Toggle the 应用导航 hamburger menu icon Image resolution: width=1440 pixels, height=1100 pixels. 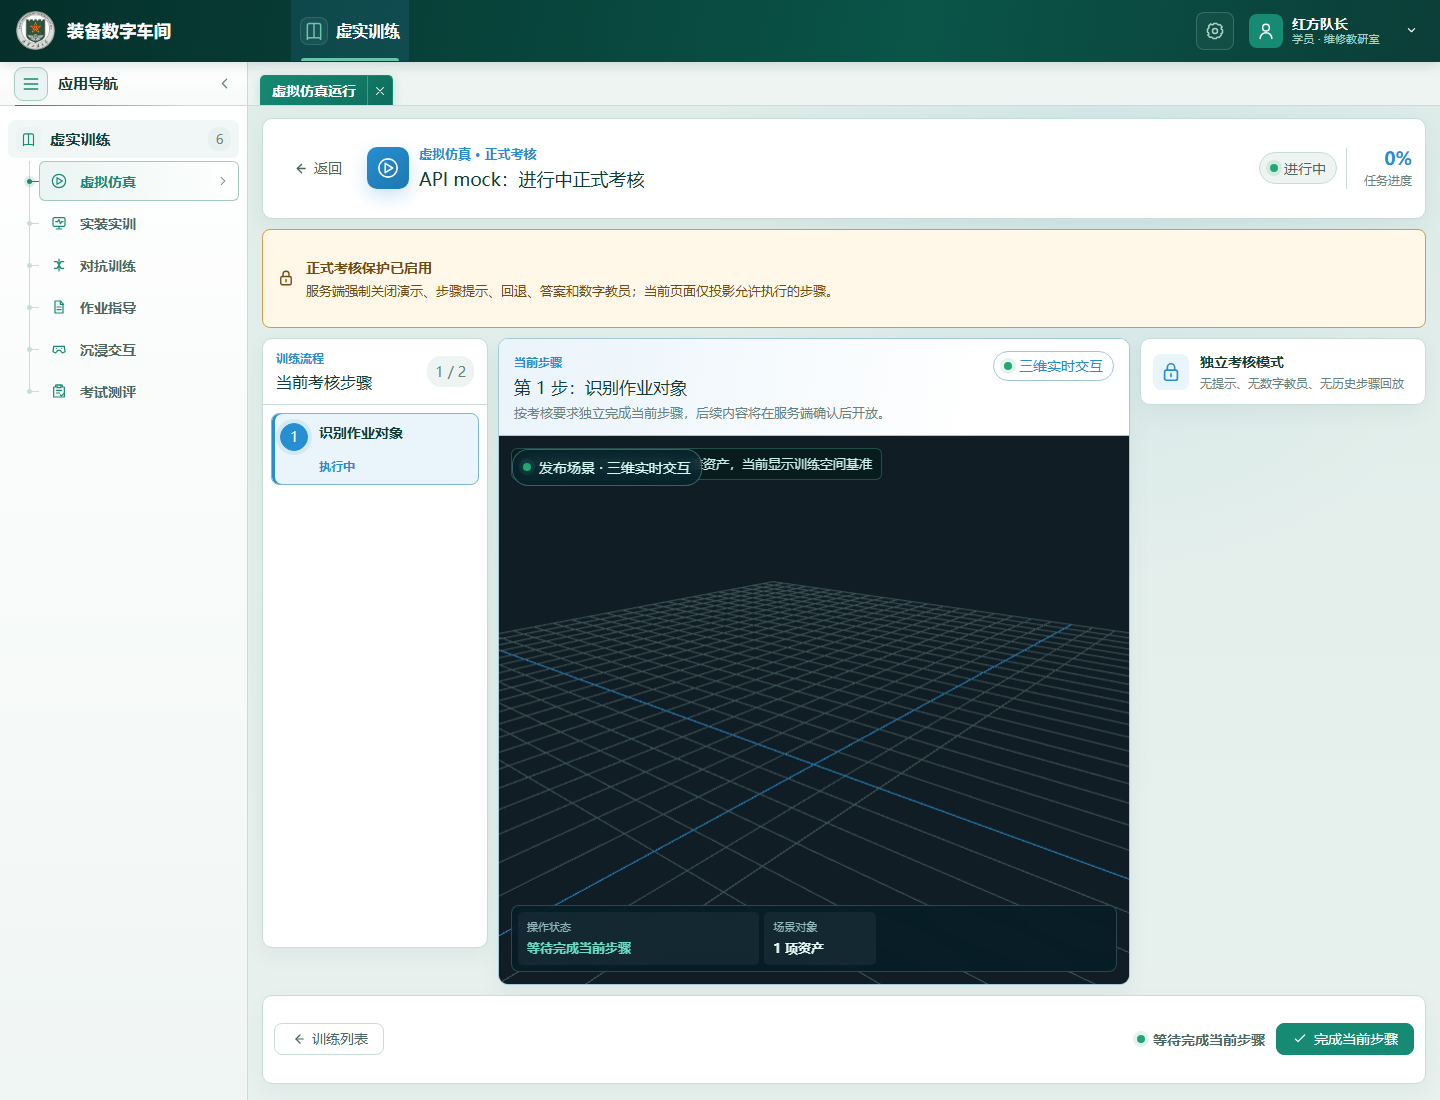(x=31, y=84)
